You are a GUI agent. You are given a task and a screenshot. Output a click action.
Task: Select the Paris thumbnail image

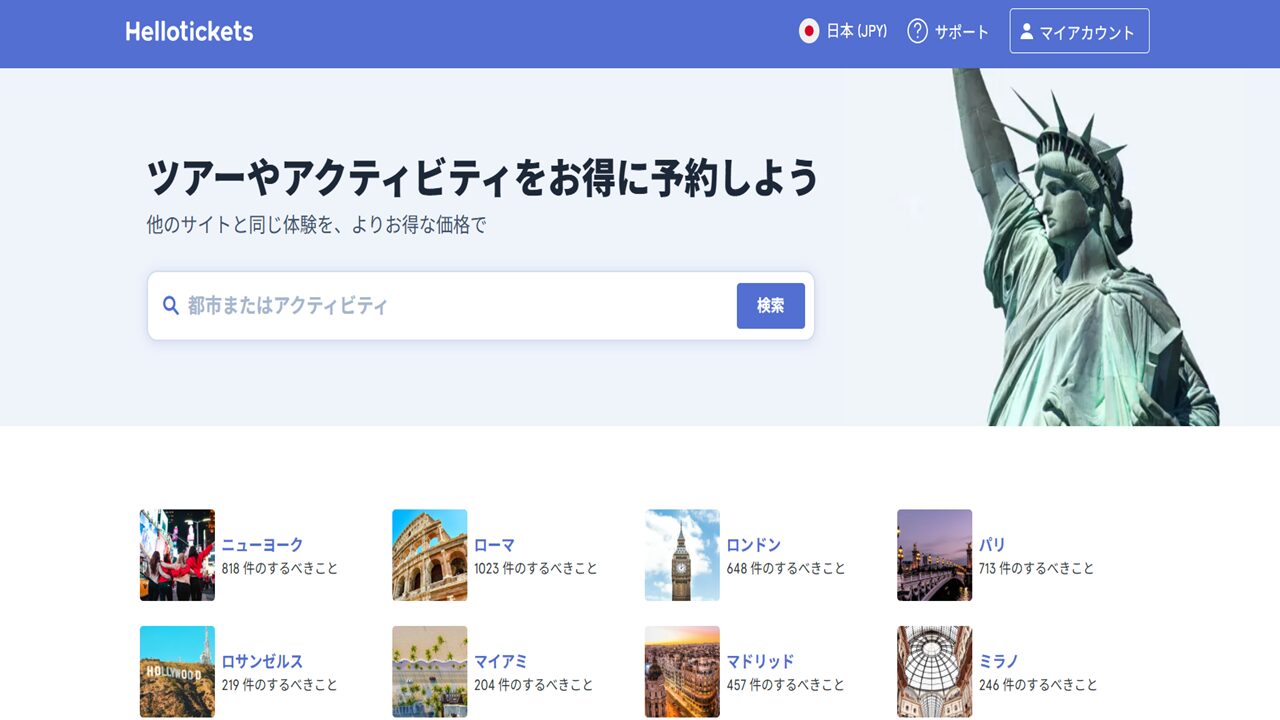click(934, 555)
